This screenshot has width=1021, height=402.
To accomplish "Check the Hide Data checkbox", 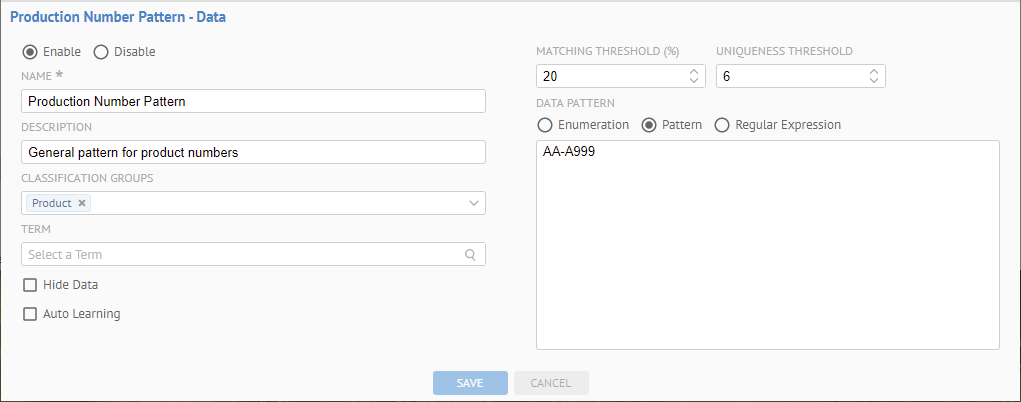I will 30,285.
